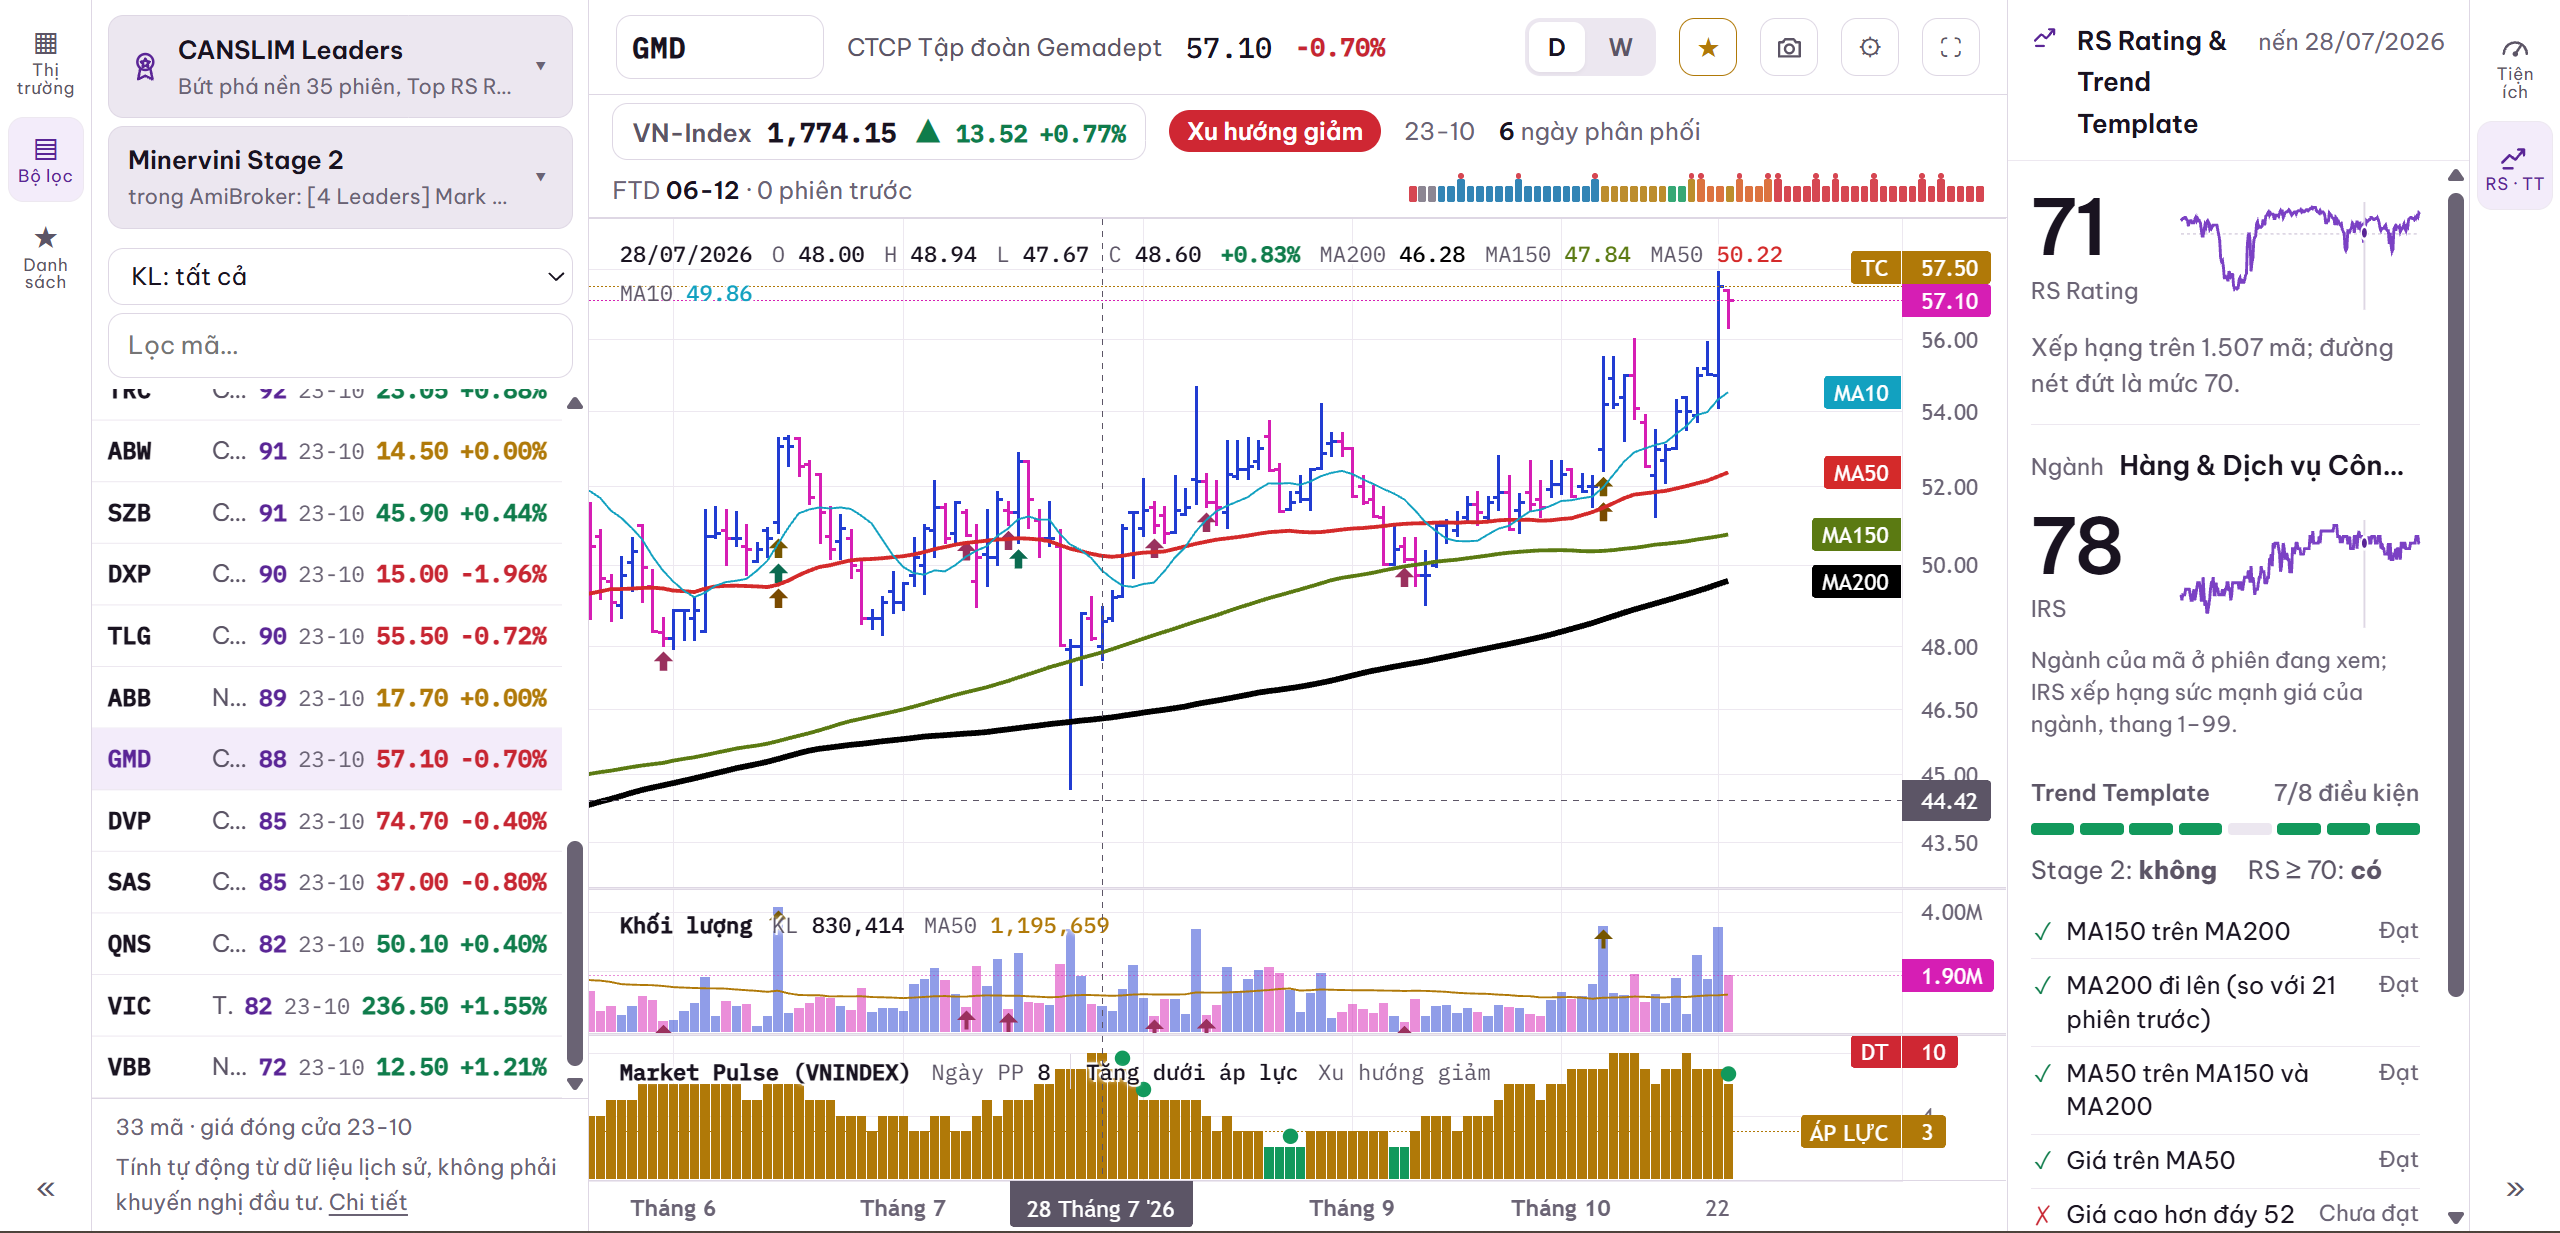Open Tiện ích utilities gauge icon

pos(2514,68)
